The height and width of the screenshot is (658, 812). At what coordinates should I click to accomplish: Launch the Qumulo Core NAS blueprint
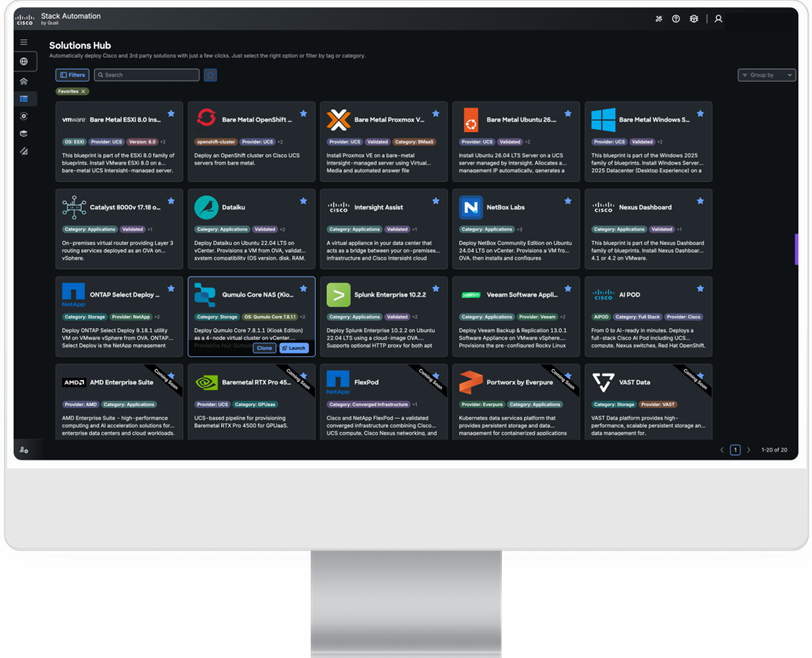(x=294, y=348)
